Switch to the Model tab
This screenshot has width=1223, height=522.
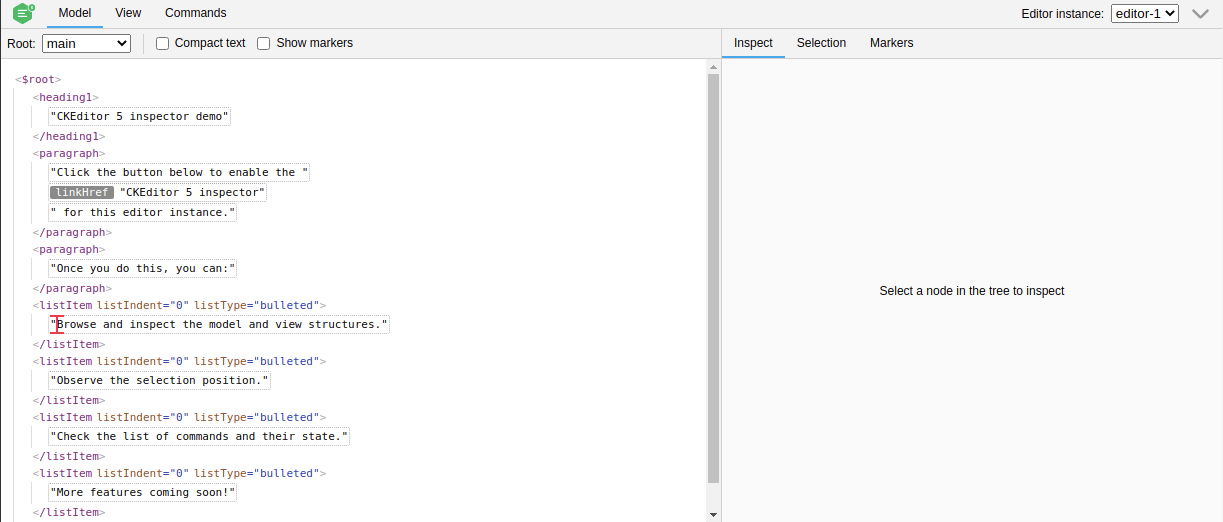pos(75,13)
